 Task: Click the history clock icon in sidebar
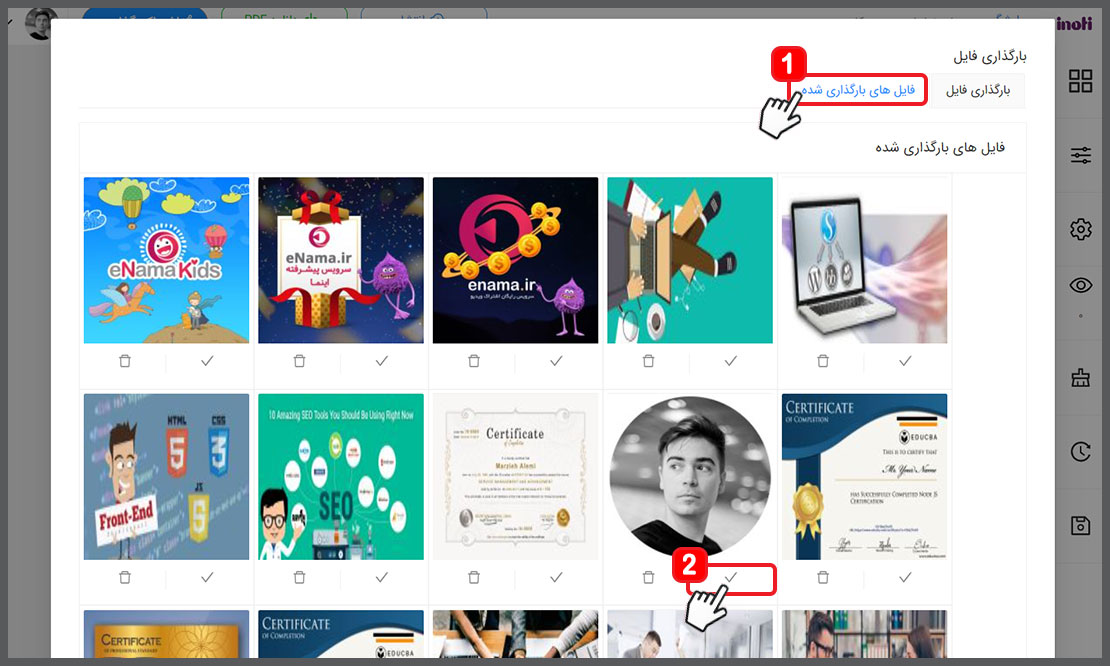tap(1080, 452)
